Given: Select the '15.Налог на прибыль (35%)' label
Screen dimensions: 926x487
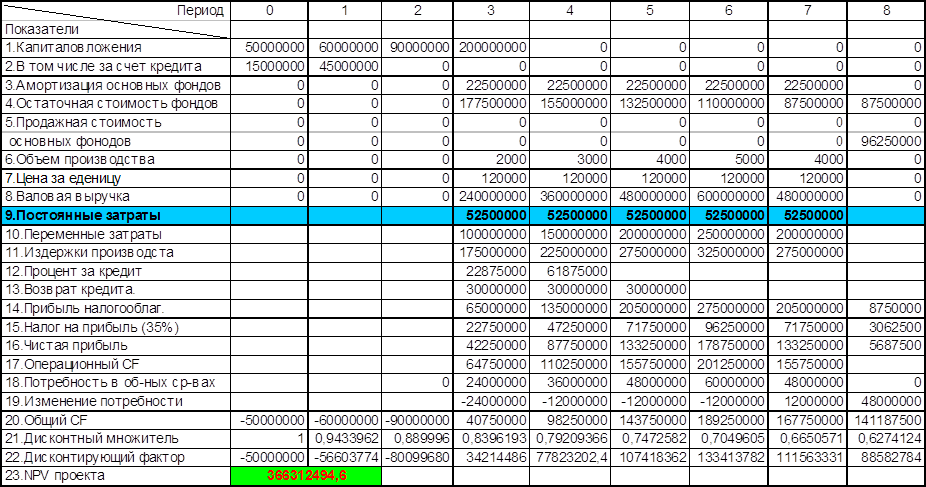Looking at the screenshot, I should pos(115,327).
